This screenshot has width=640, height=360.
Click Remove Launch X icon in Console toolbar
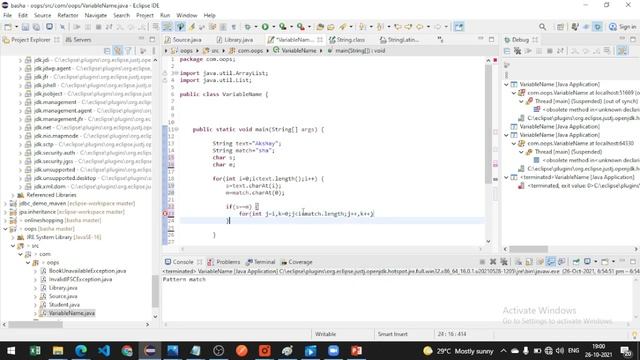tap(493, 262)
